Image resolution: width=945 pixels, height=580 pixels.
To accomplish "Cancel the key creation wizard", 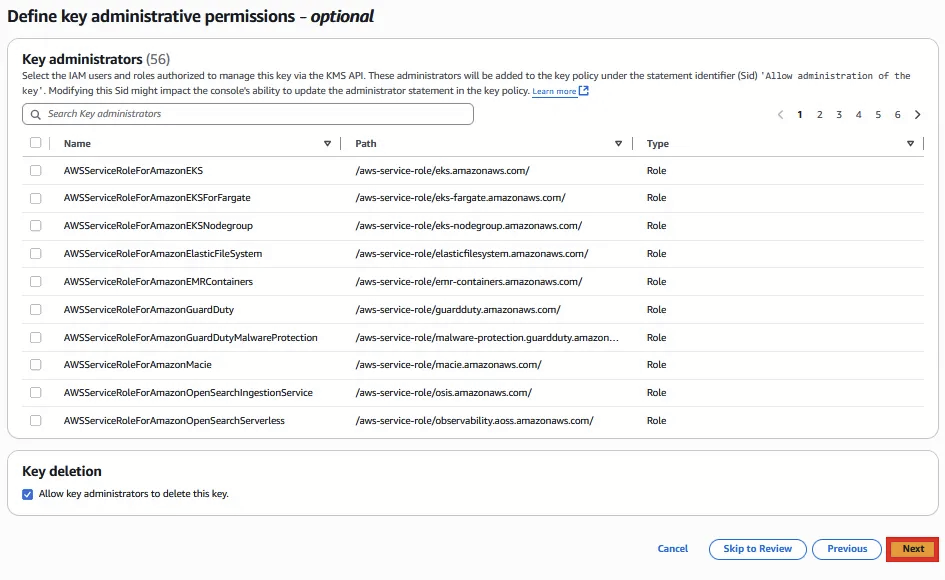I will (673, 549).
